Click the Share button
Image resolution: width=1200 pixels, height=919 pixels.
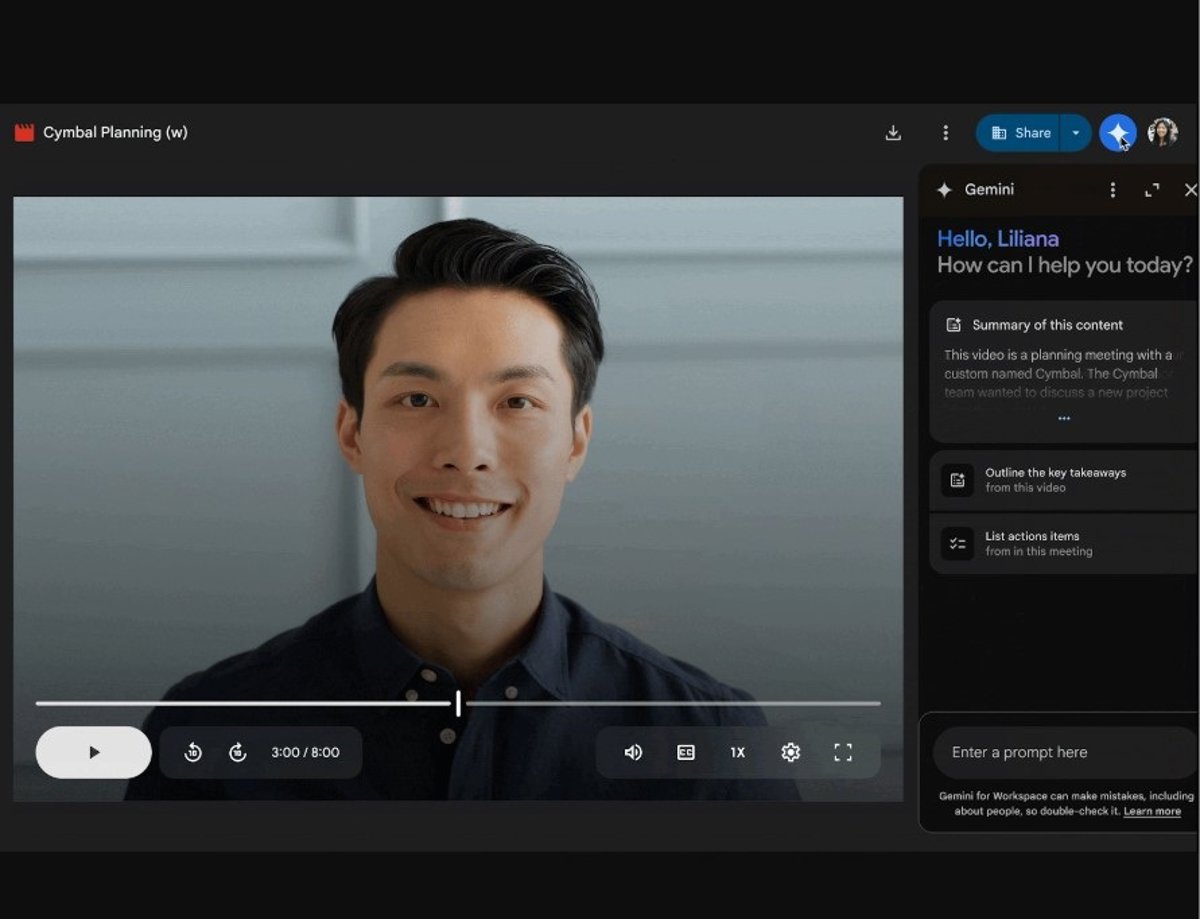(1020, 133)
